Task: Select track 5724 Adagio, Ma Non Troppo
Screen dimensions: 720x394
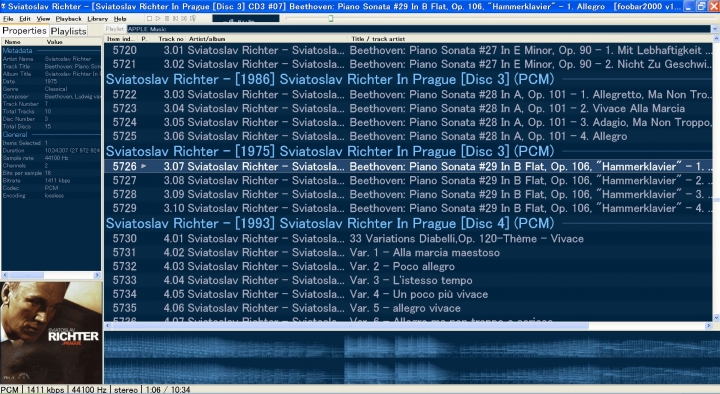Action: pyautogui.click(x=408, y=122)
